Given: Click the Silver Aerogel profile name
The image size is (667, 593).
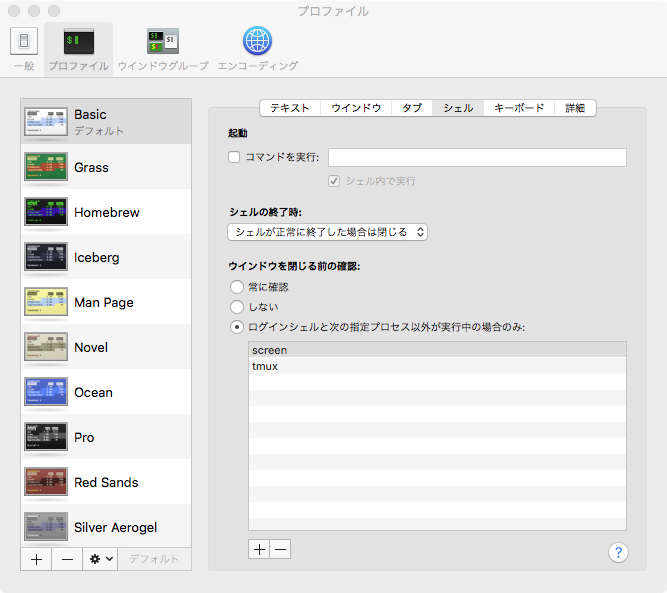Looking at the screenshot, I should pyautogui.click(x=116, y=527).
